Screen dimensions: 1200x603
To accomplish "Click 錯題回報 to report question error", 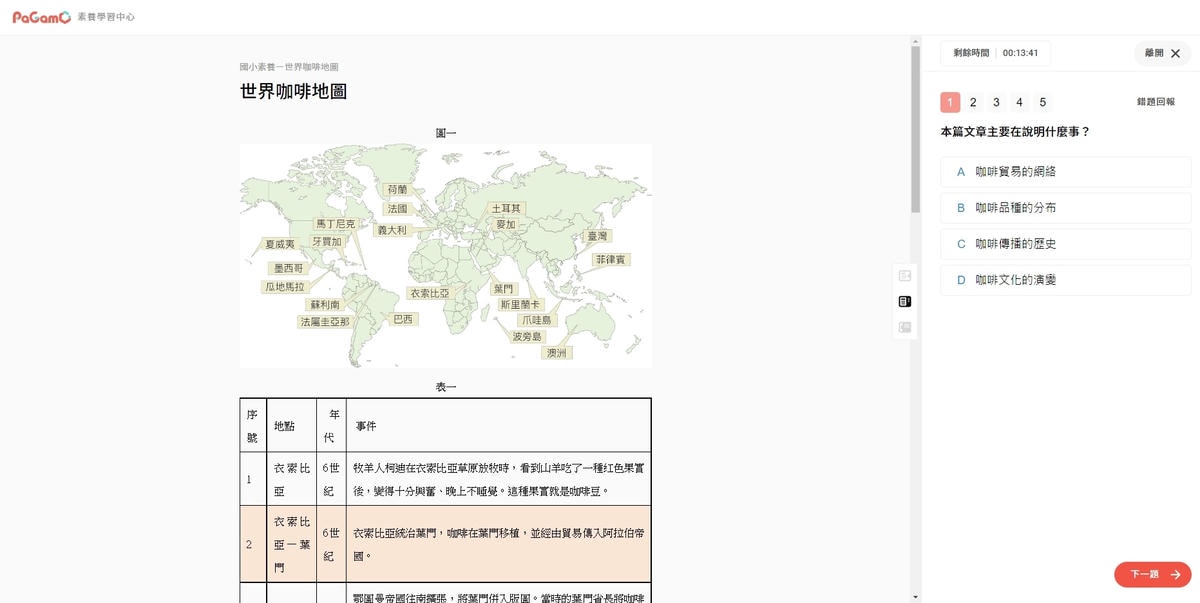I will click(x=1155, y=102).
